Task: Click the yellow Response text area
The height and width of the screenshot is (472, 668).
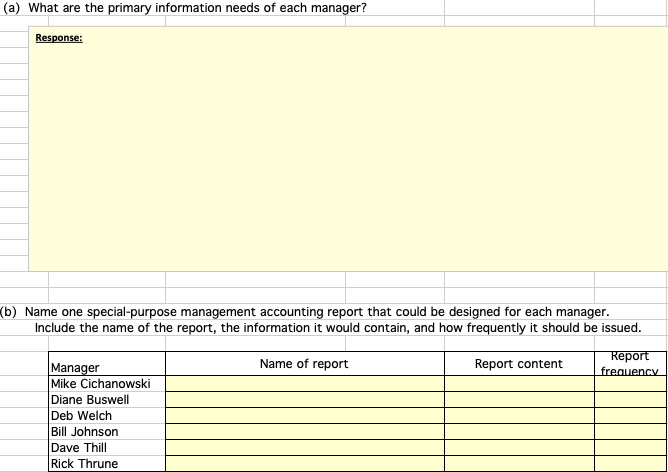Action: pos(348,149)
